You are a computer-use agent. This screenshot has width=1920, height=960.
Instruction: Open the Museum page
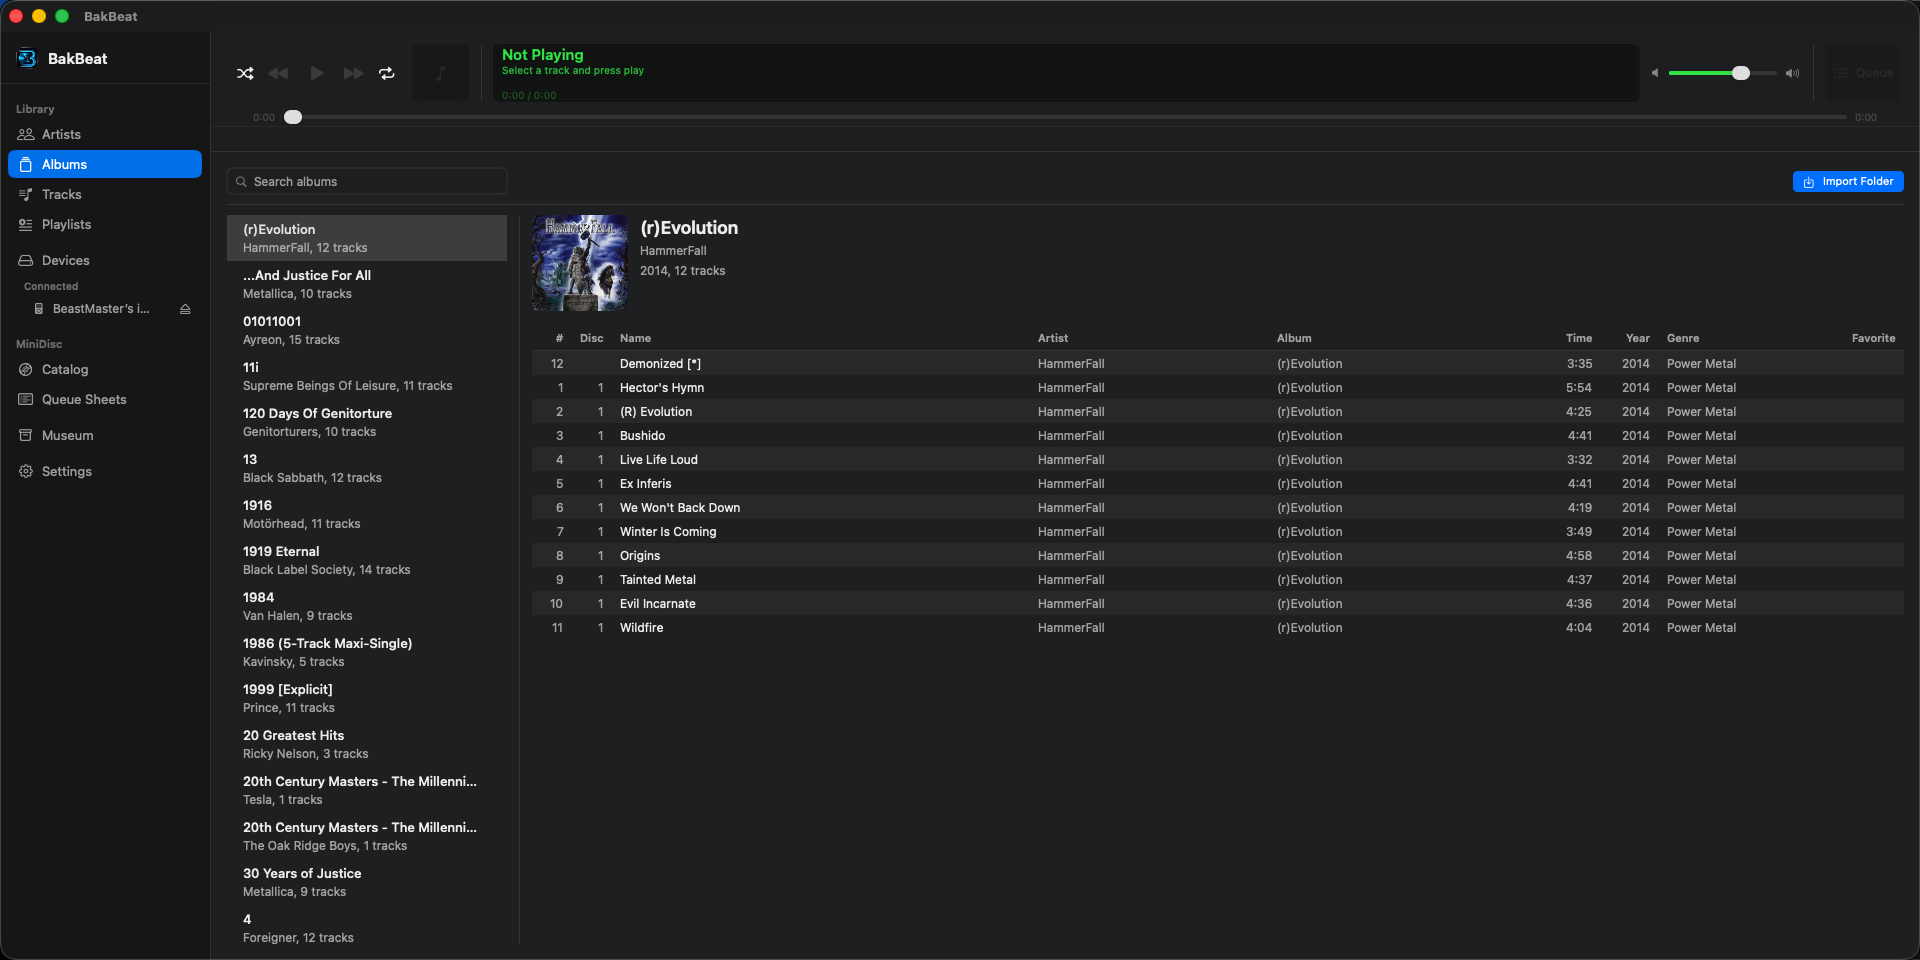tap(105, 435)
